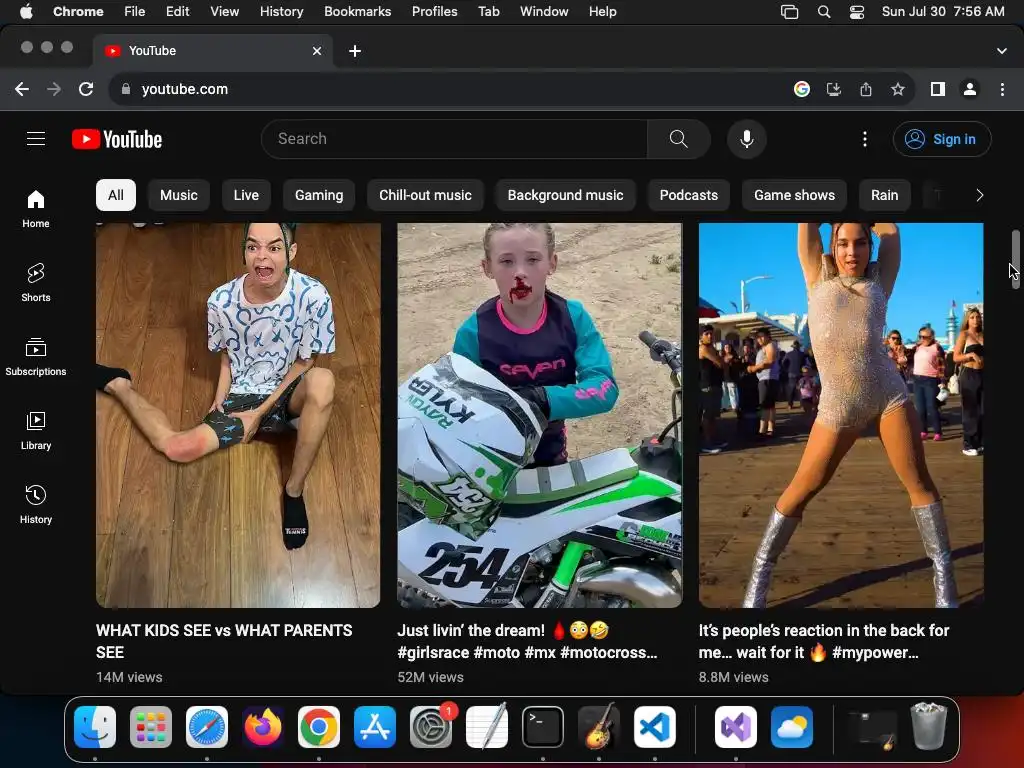The image size is (1024, 768).
Task: Reload the YouTube page
Action: 86,89
